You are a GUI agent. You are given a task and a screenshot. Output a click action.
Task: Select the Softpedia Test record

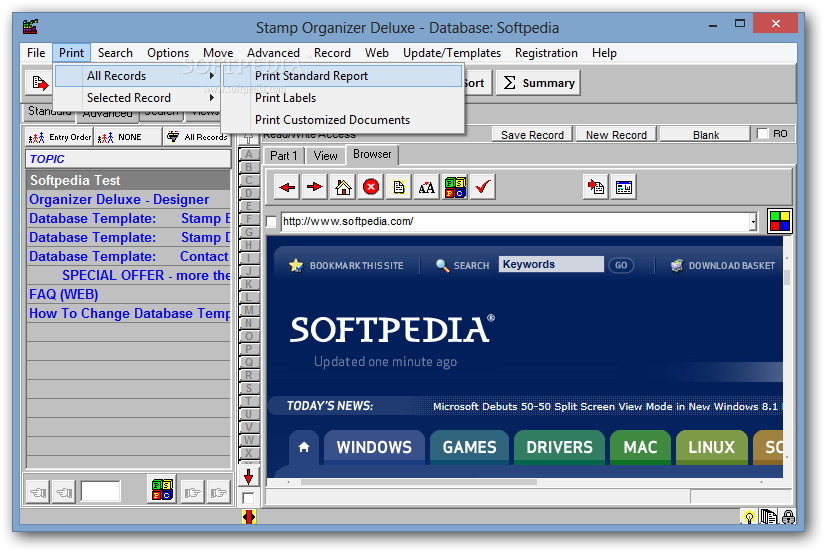click(x=128, y=180)
